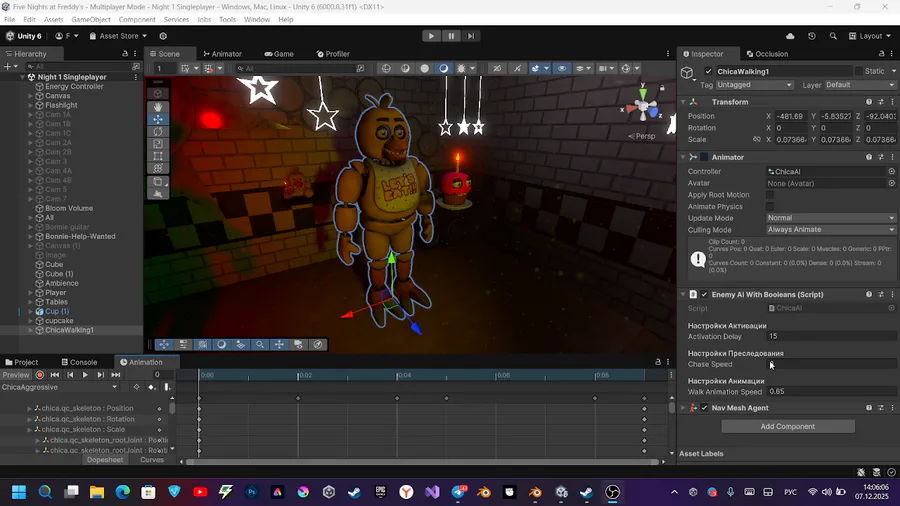Disable Nav Mesh Agent component checkbox
The width and height of the screenshot is (900, 506).
pyautogui.click(x=704, y=408)
